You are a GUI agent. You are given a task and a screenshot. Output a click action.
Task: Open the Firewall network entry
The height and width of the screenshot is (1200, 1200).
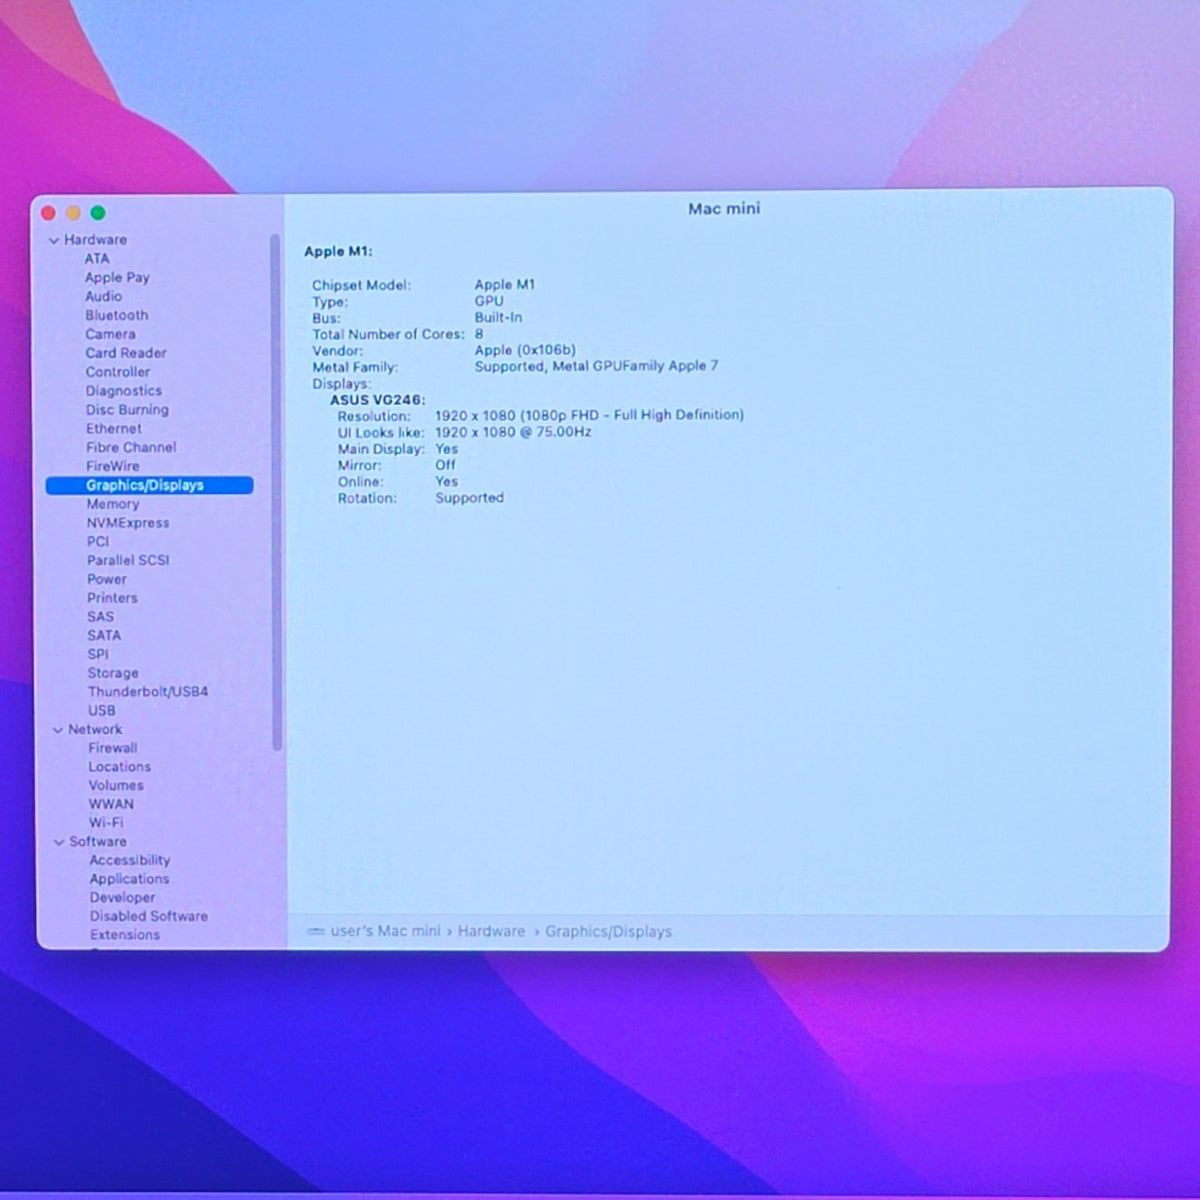(113, 748)
